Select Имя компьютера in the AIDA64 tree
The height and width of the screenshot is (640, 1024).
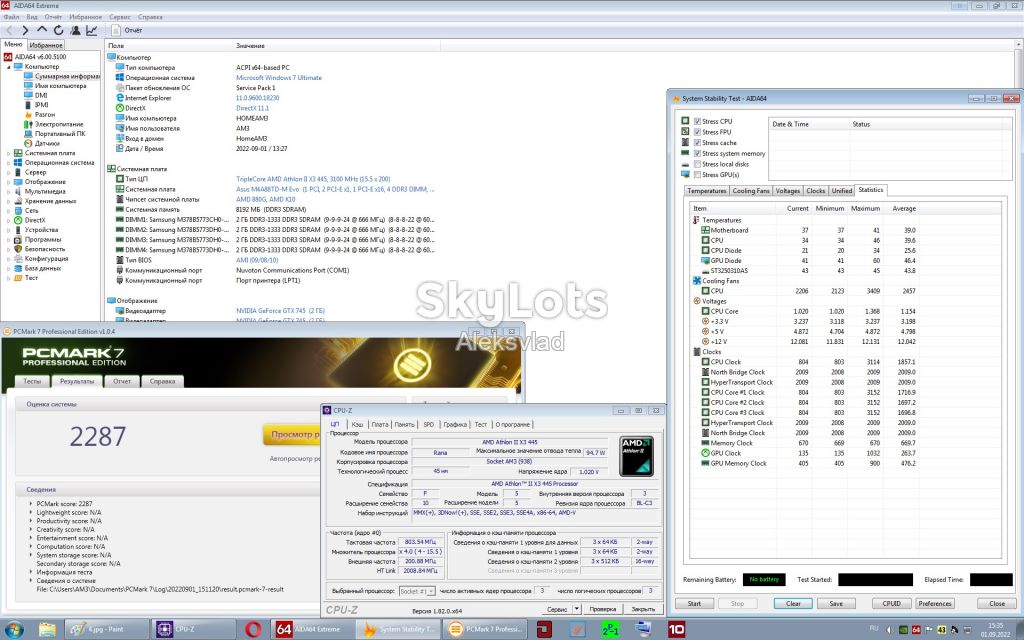coord(55,86)
